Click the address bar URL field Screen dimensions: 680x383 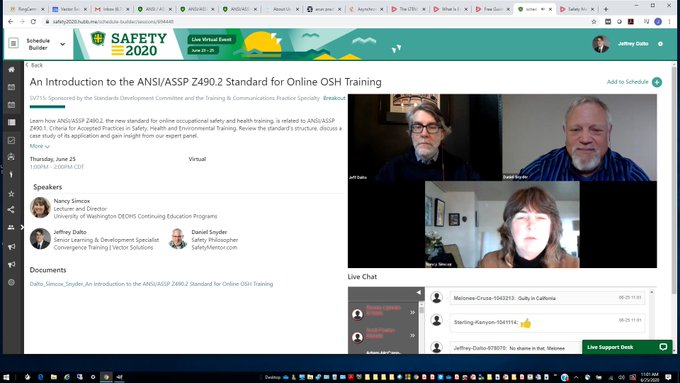point(317,22)
